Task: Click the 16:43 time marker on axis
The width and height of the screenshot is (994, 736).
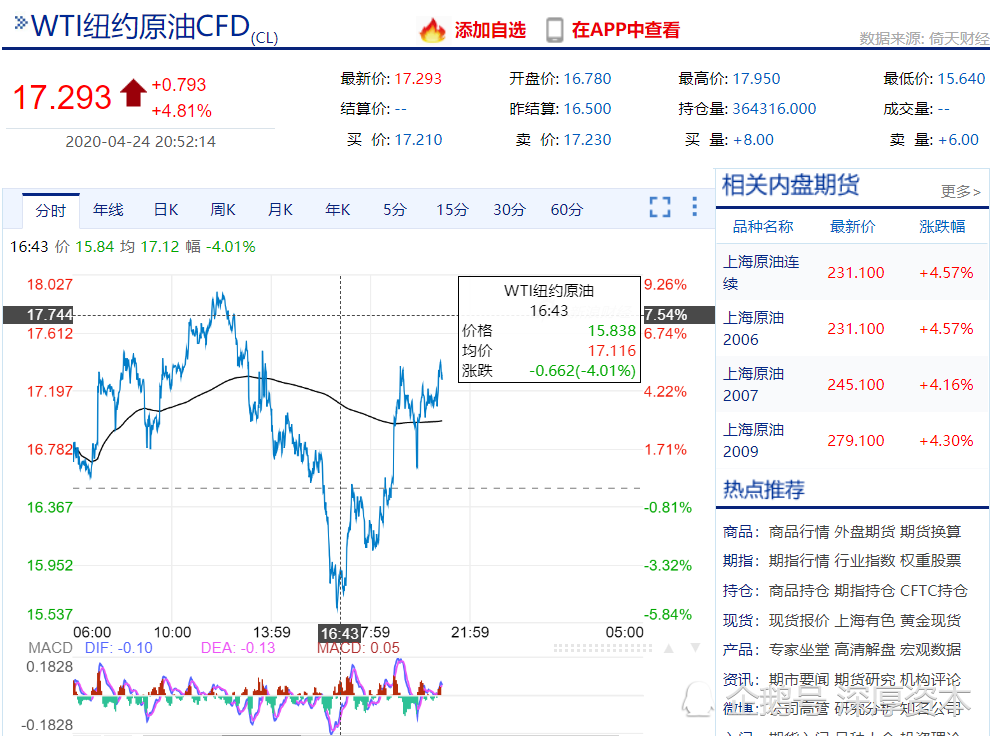Action: [x=340, y=633]
